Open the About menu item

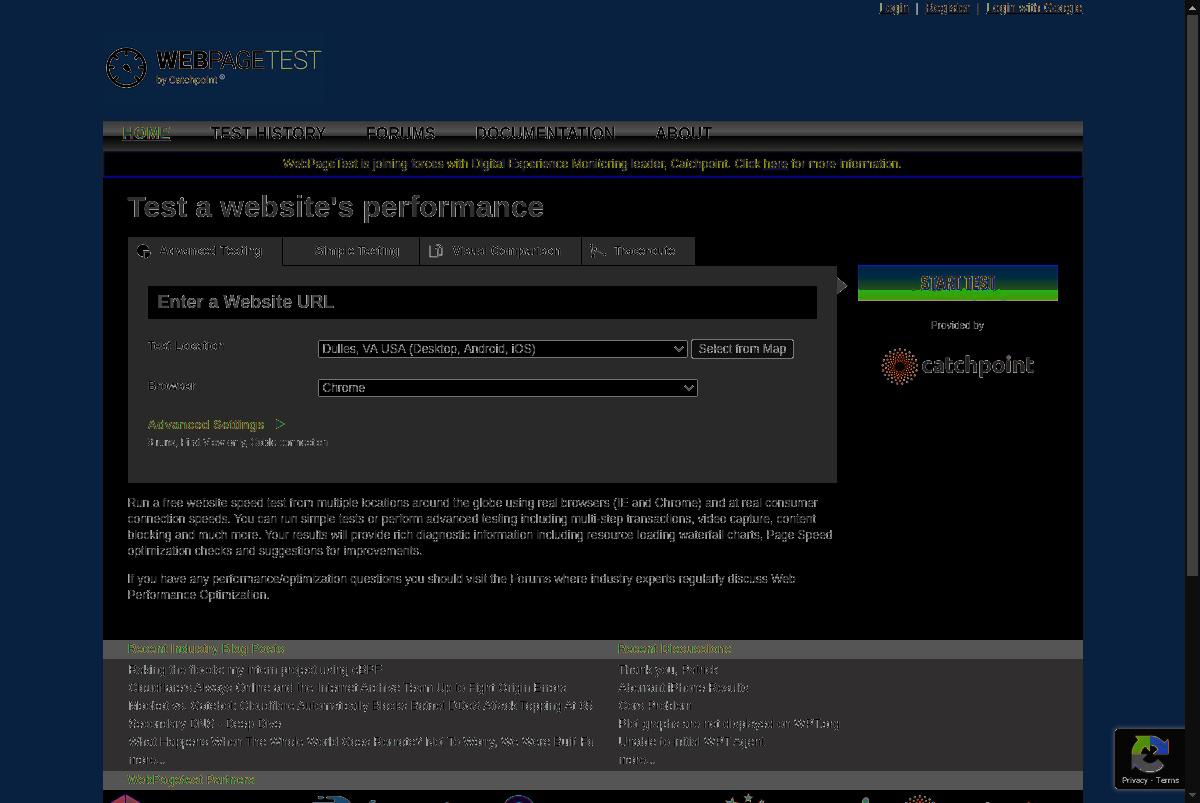684,133
